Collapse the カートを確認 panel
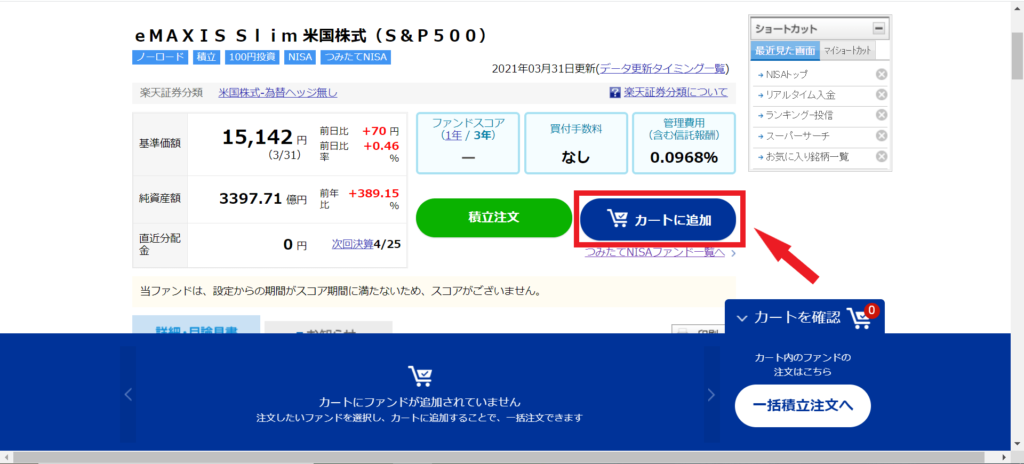The height and width of the screenshot is (464, 1024). (x=741, y=318)
